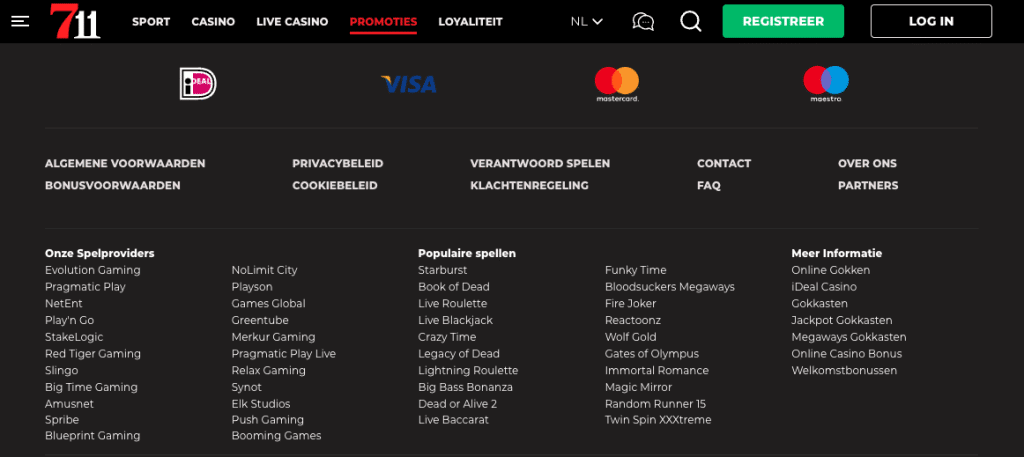Click the 711 logo

75,21
